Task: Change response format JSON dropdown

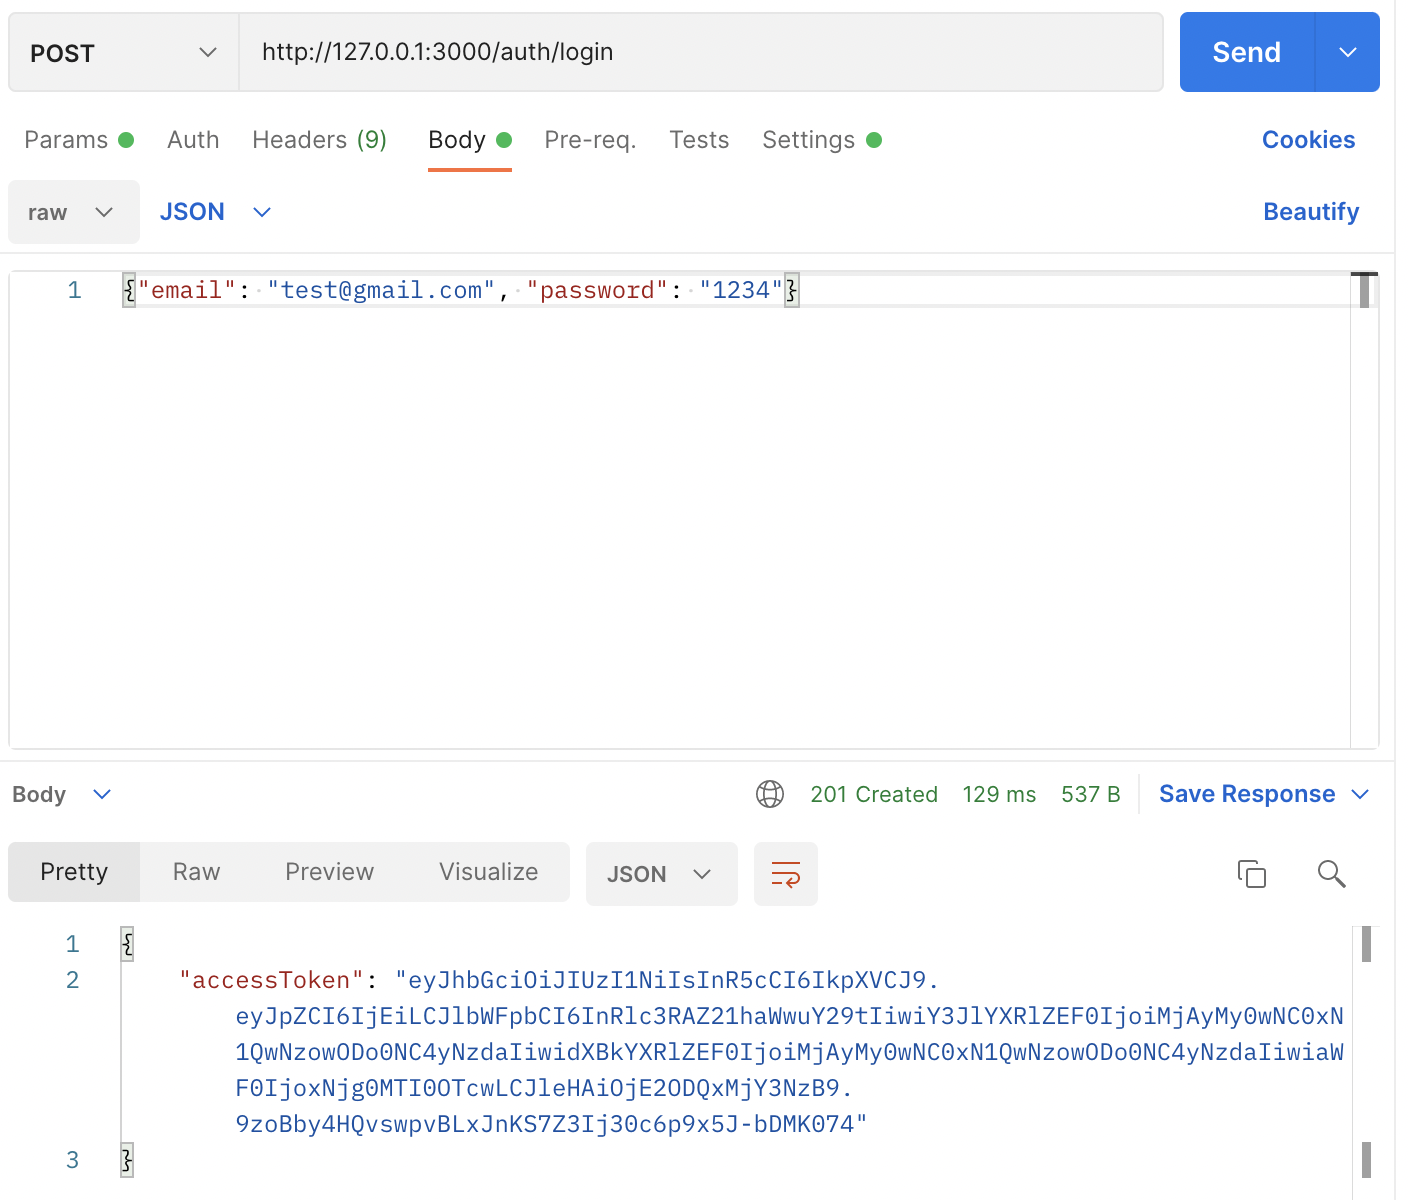Action: [661, 874]
